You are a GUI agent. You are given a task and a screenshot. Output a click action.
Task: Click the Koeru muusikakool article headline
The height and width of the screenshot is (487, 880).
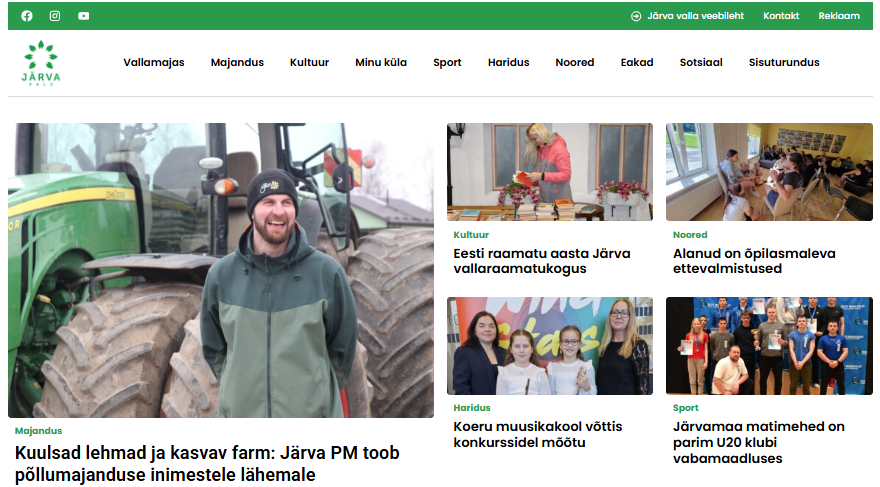point(537,434)
